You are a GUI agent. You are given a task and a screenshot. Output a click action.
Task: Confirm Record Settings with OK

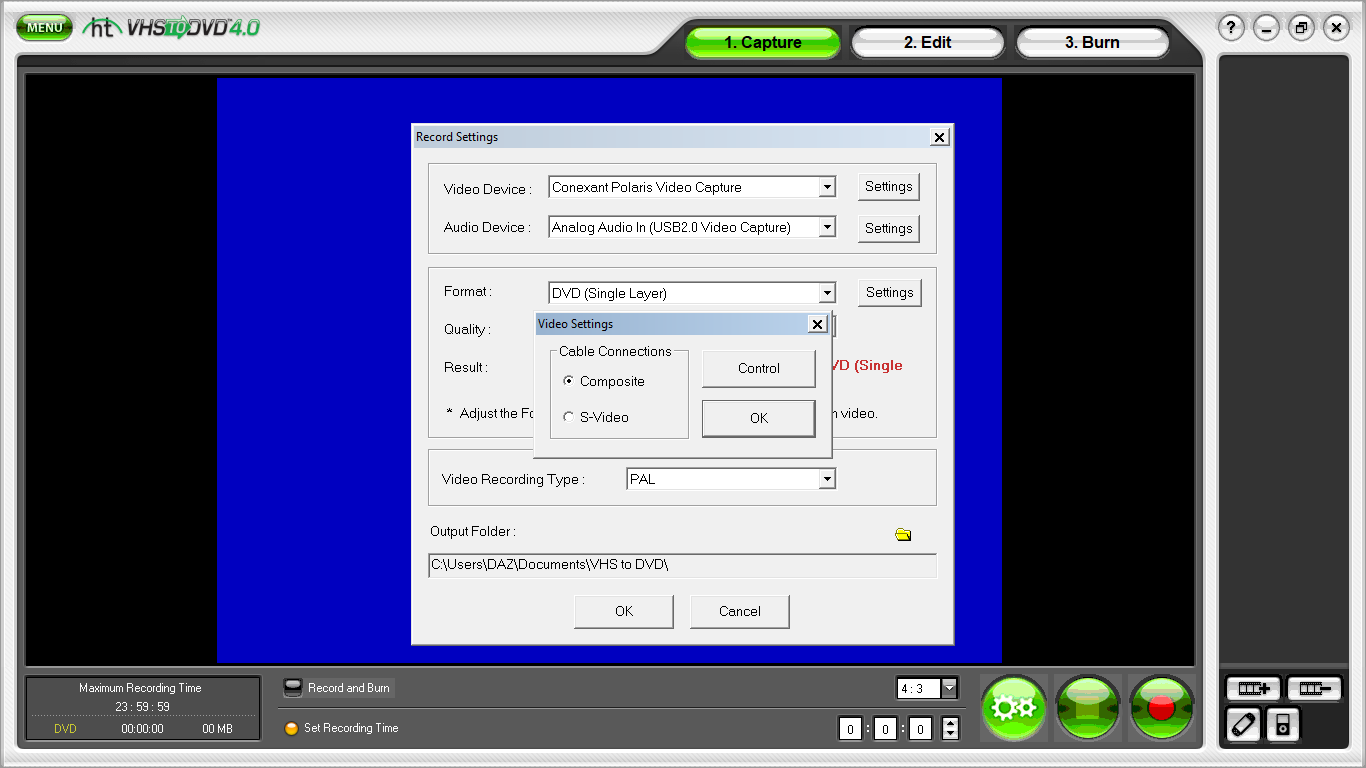624,611
